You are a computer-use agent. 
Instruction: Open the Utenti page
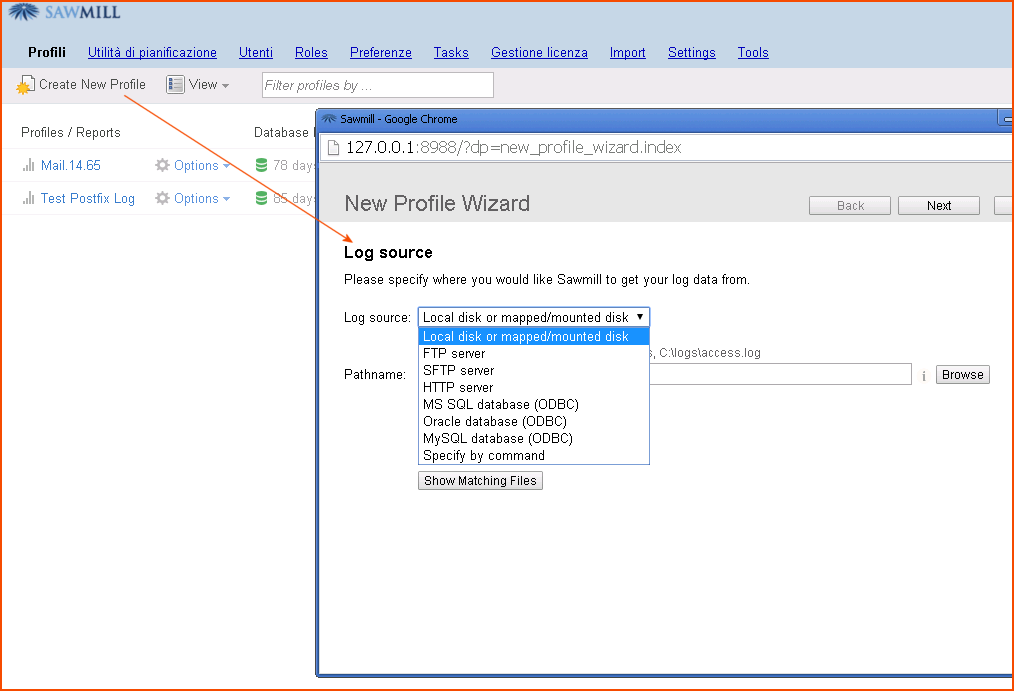[255, 52]
